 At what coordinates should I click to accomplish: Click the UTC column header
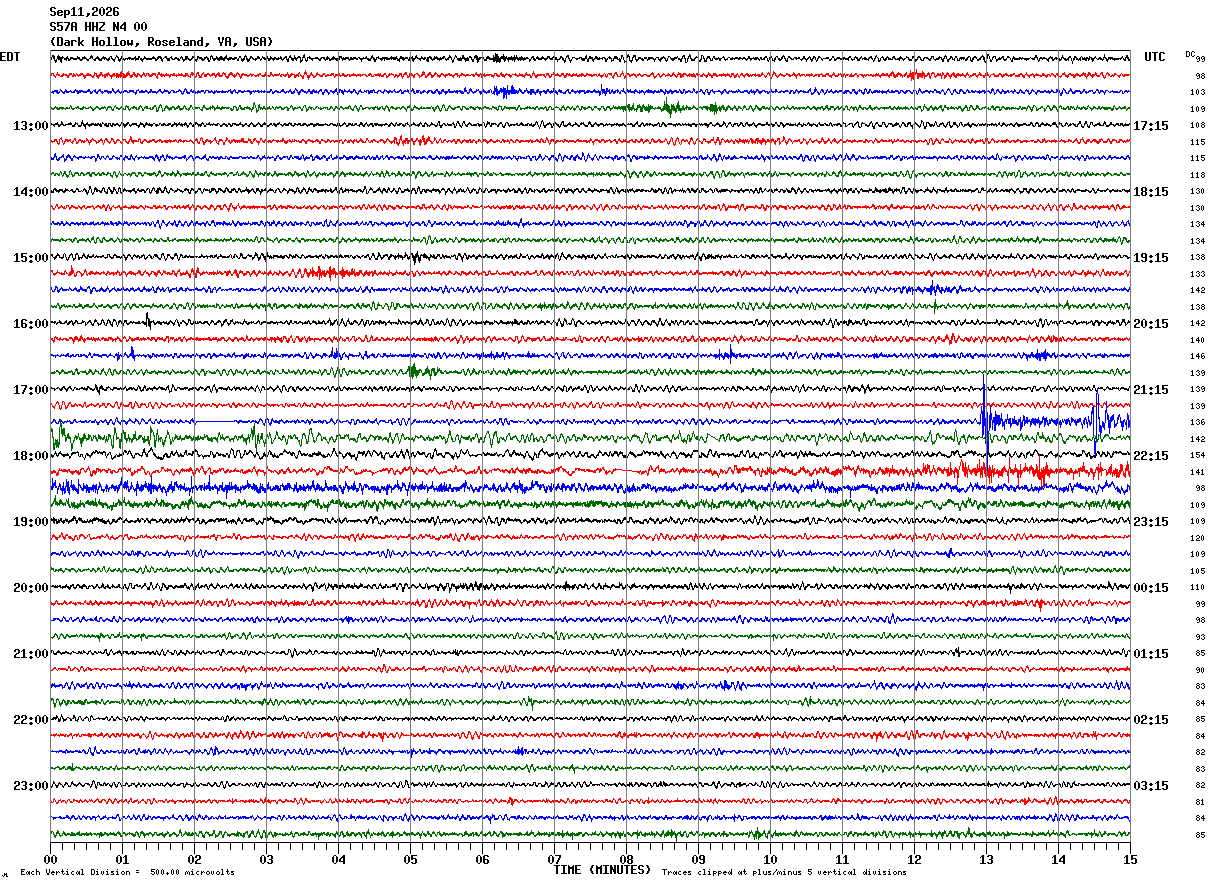[1155, 57]
